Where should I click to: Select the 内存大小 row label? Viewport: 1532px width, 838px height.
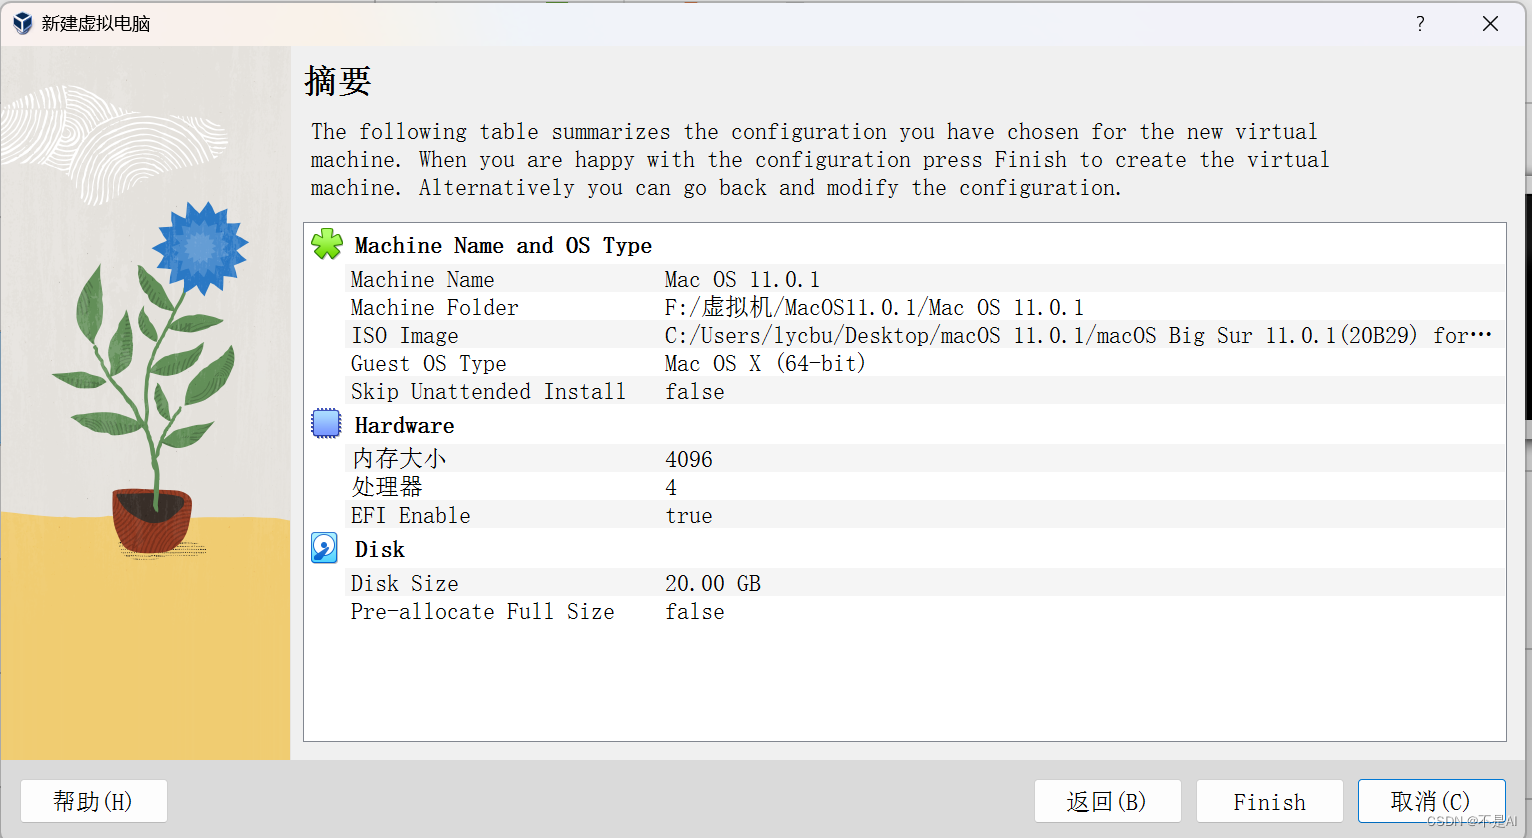[398, 459]
